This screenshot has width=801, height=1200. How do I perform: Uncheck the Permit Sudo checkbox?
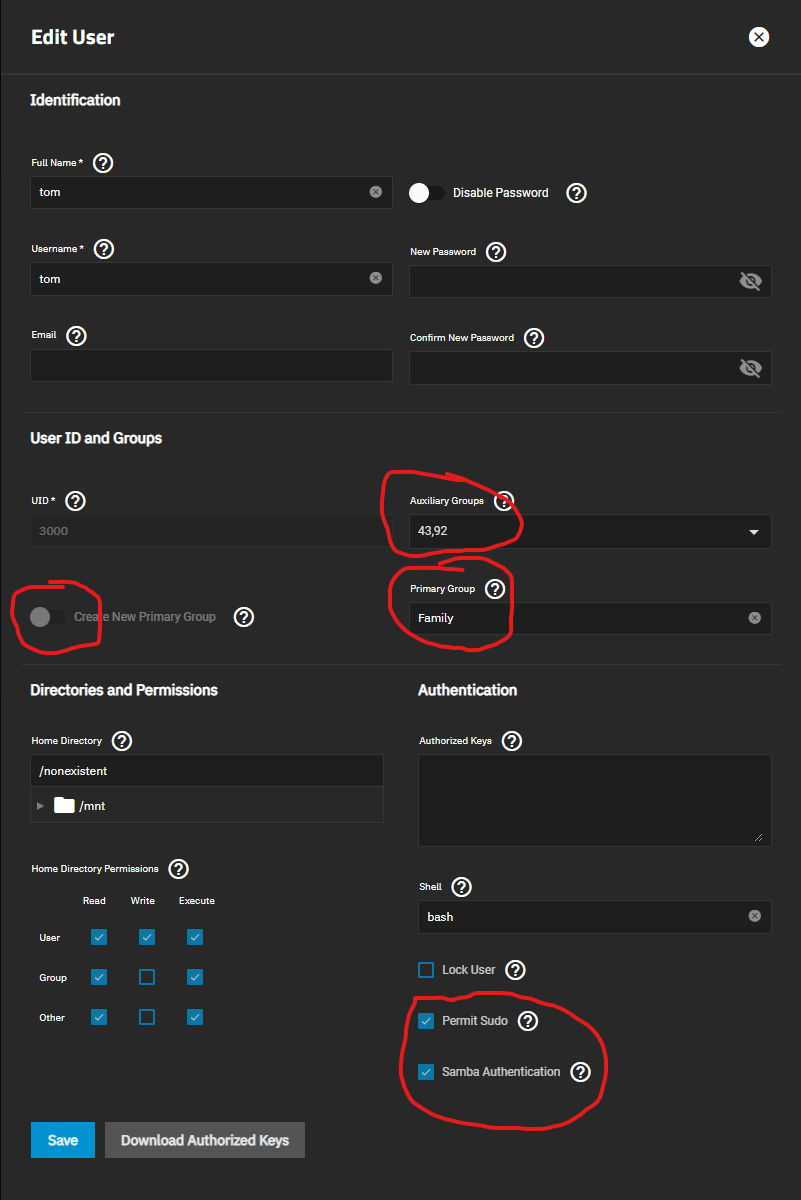point(426,1021)
